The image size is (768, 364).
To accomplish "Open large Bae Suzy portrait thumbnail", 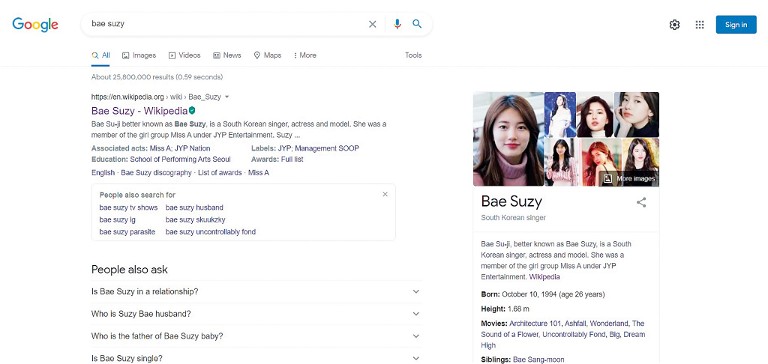I will click(508, 139).
